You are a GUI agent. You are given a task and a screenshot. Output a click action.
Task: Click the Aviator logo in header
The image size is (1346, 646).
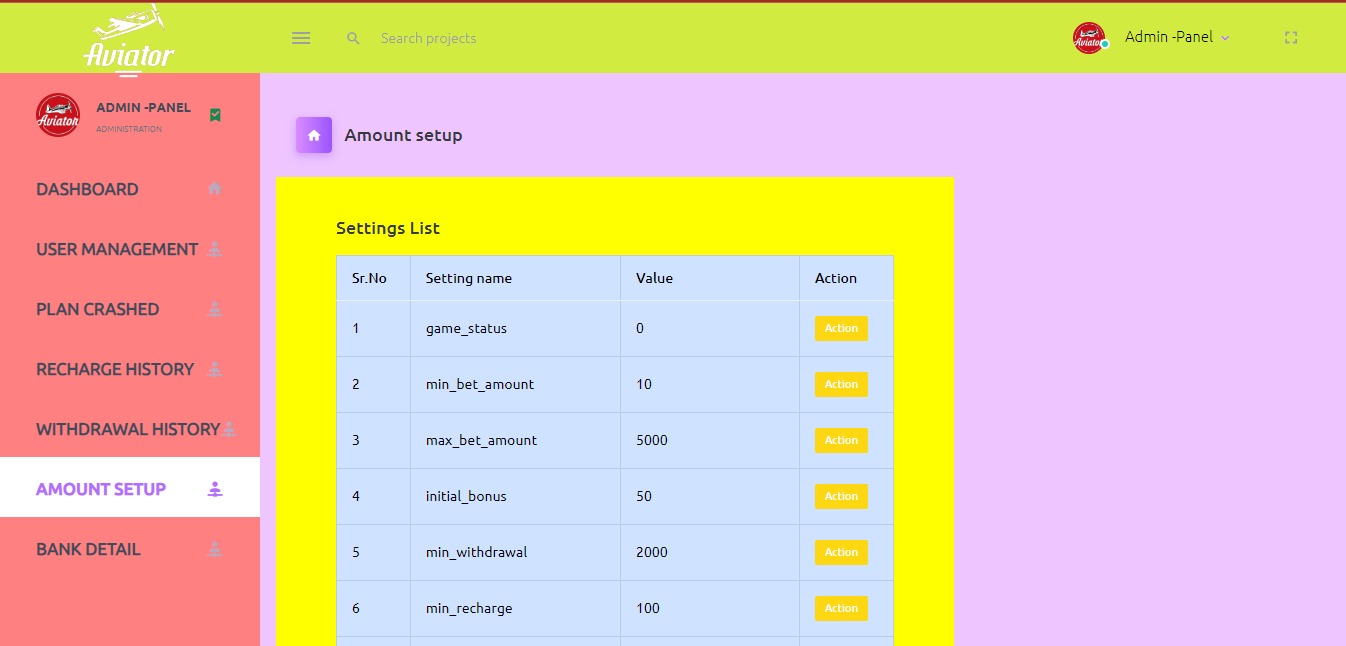129,40
